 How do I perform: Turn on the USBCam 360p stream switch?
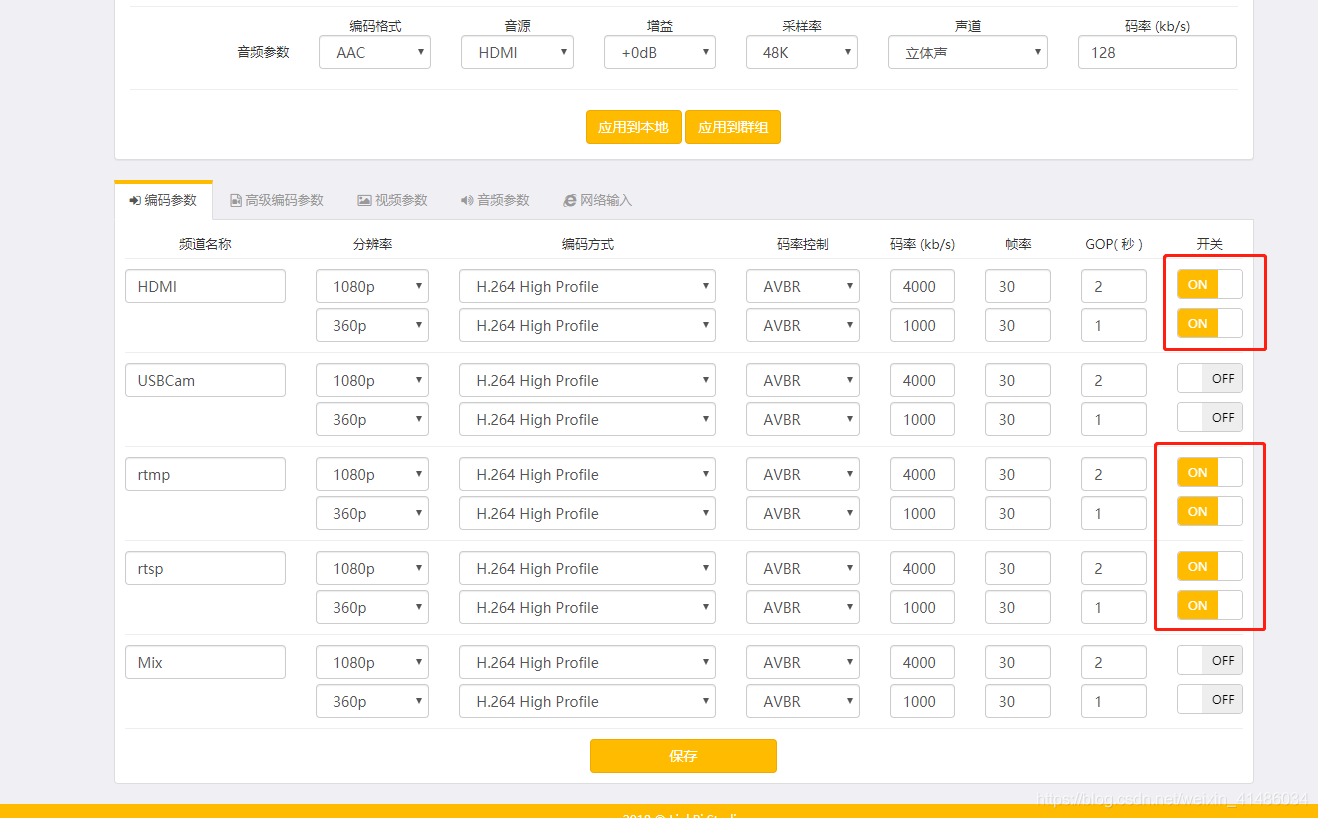[1210, 417]
